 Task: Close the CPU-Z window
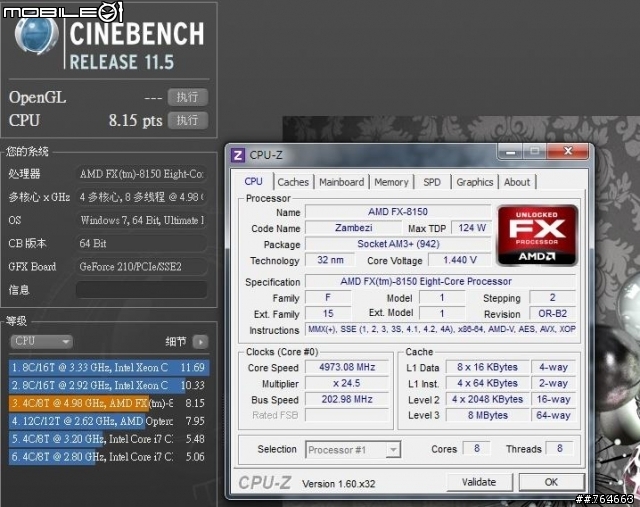[568, 151]
